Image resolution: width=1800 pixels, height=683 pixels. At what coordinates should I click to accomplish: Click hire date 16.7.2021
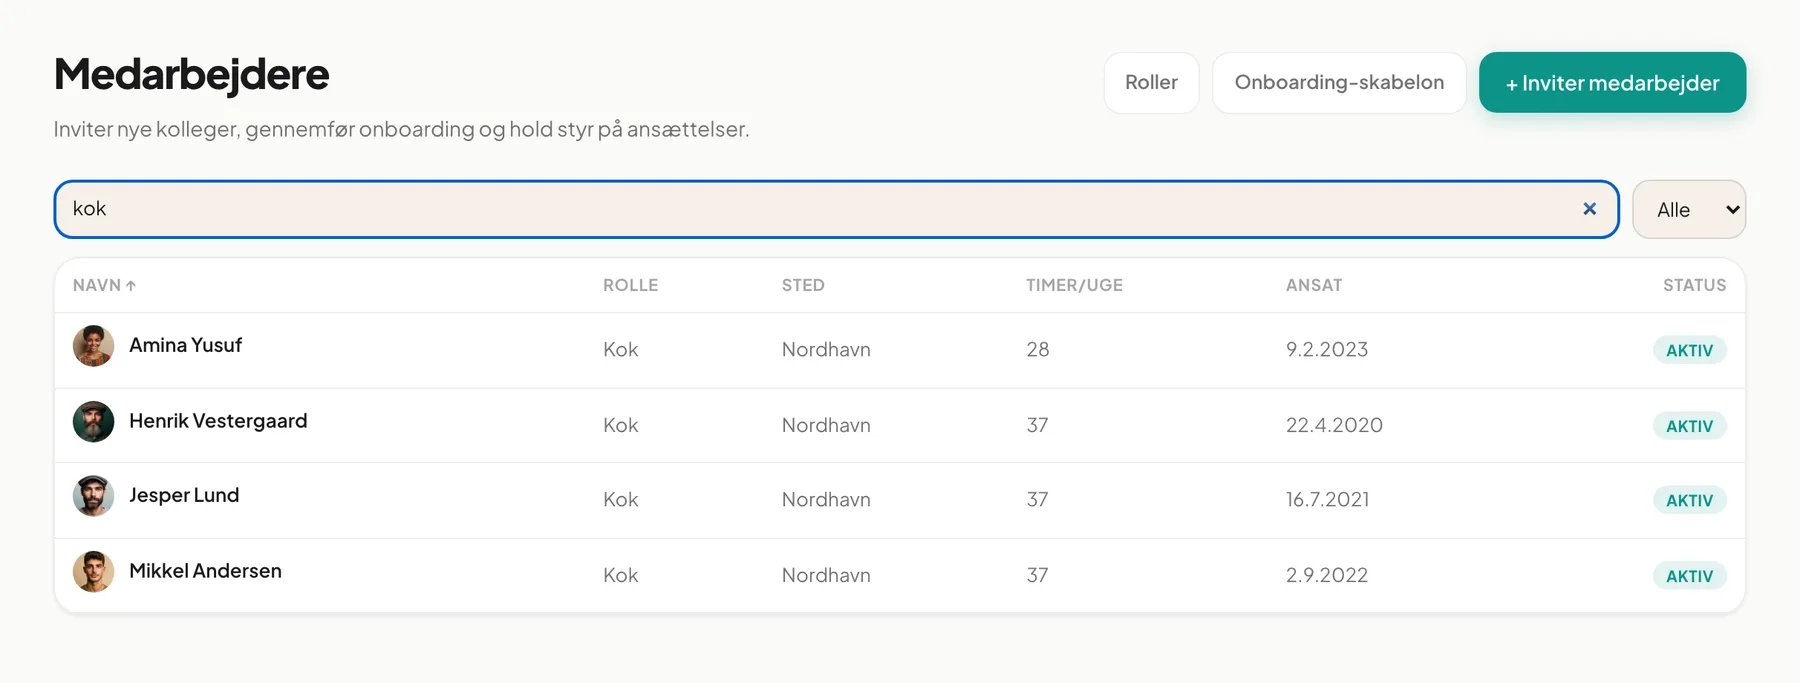point(1327,499)
